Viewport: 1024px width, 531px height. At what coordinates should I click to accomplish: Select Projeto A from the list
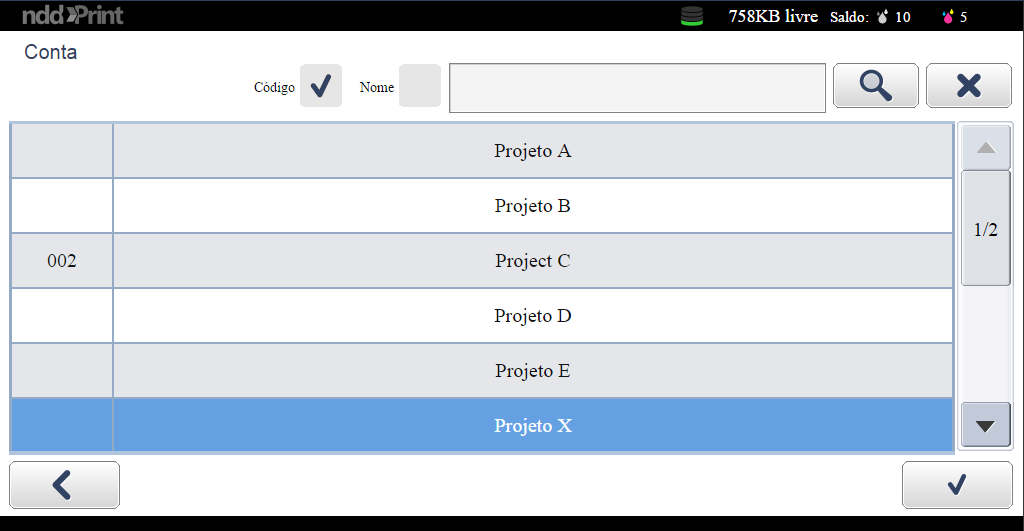coord(532,151)
